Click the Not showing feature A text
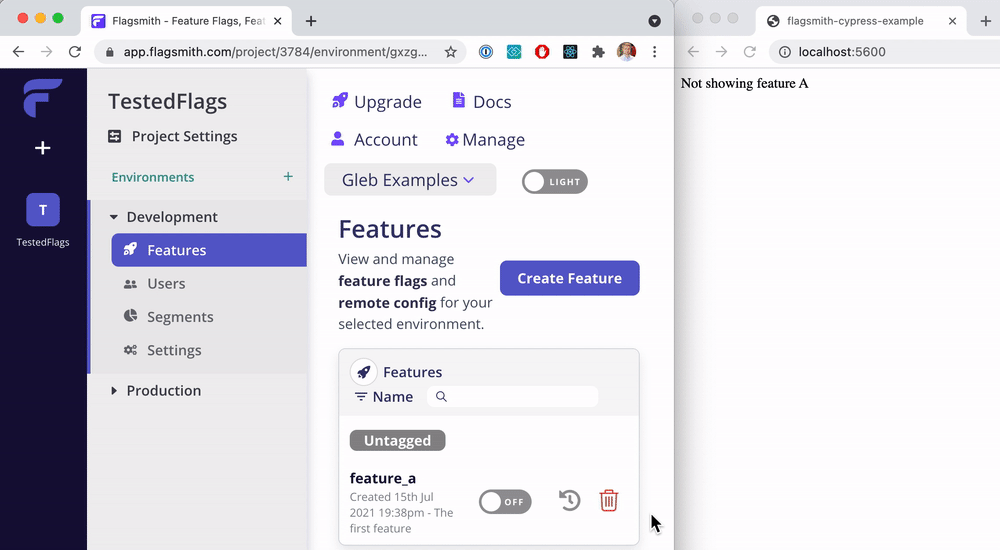This screenshot has height=550, width=1000. 744,84
